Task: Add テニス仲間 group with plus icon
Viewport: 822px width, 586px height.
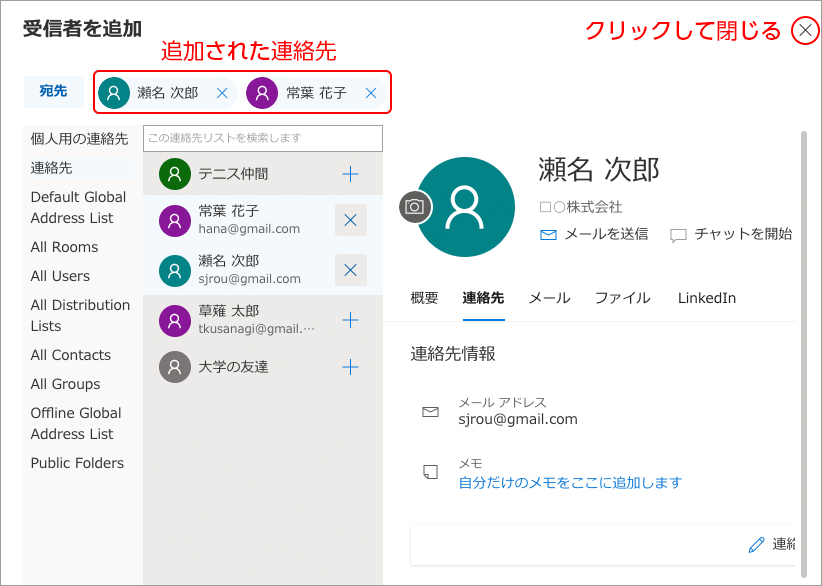Action: pyautogui.click(x=350, y=174)
